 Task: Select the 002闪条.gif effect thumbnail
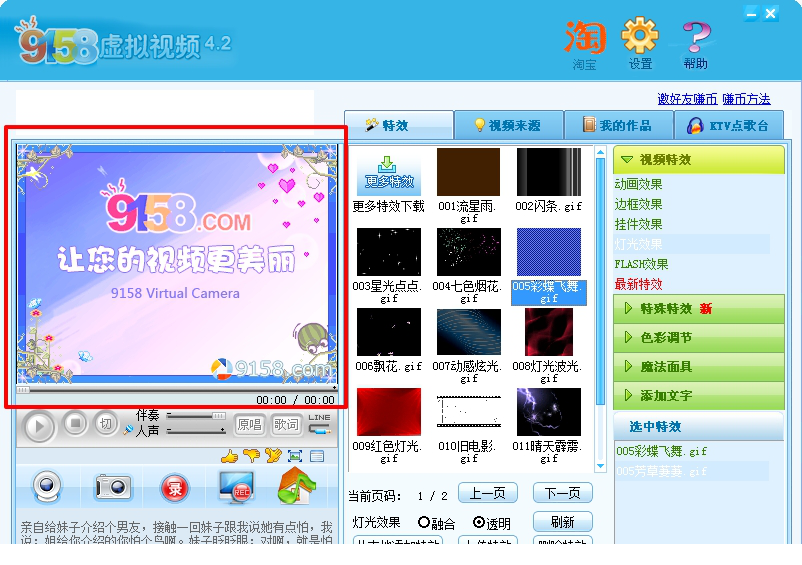point(549,172)
